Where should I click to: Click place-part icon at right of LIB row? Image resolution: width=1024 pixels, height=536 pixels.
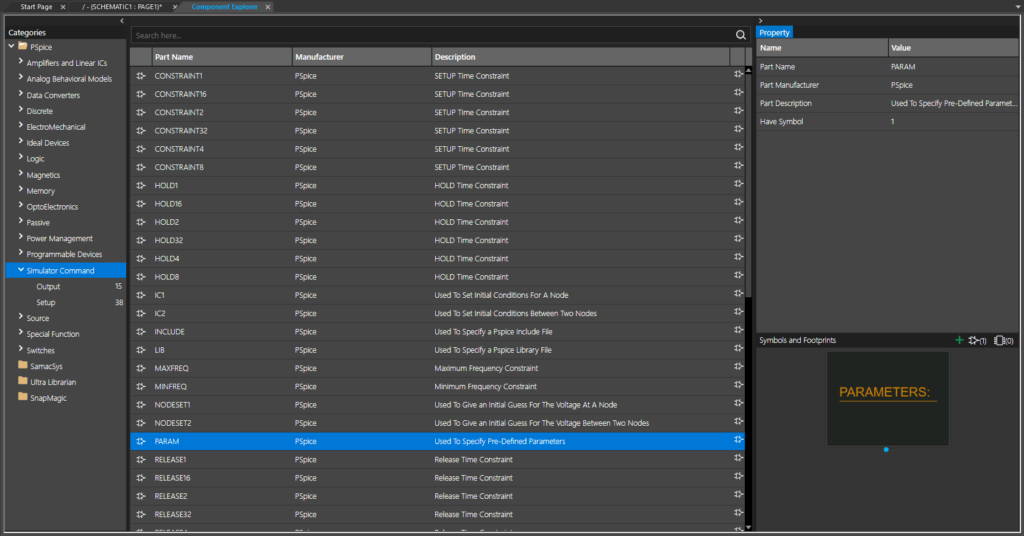(x=738, y=349)
